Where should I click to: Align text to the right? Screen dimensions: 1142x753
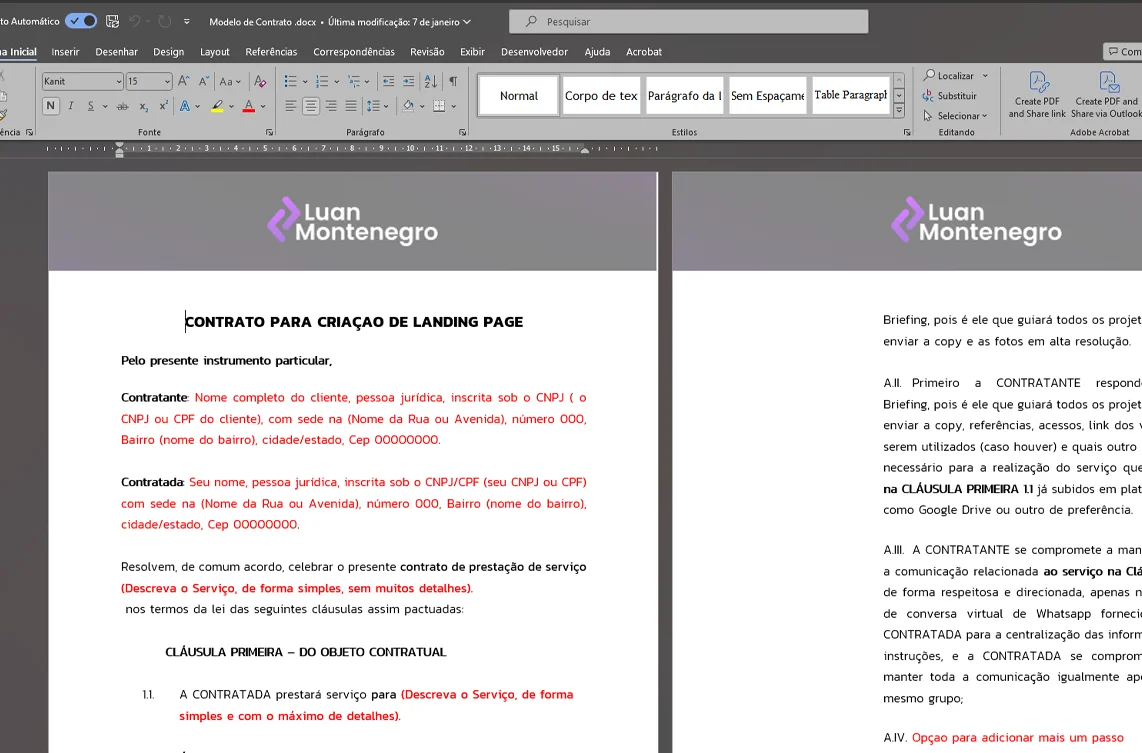tap(331, 106)
